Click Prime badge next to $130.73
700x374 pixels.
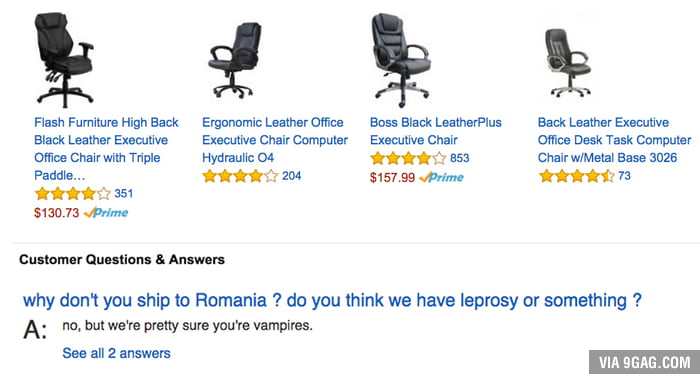106,212
